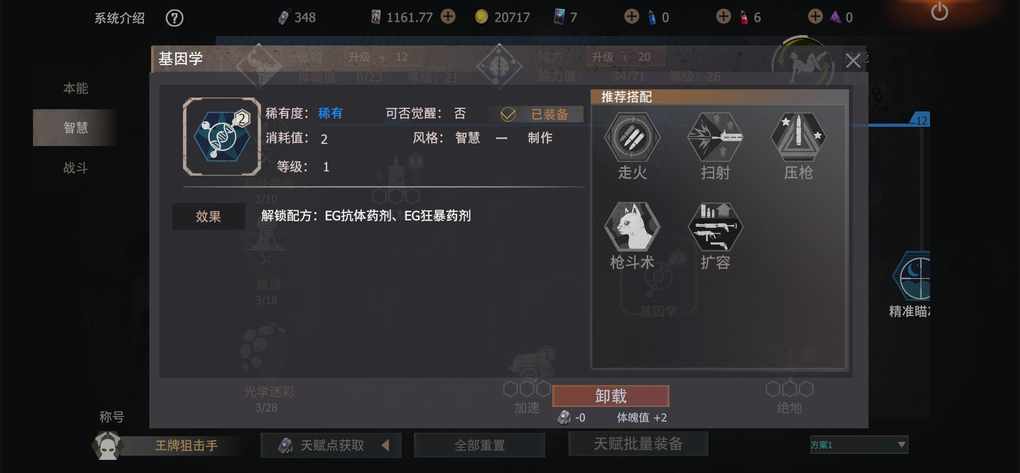Select the 压枪 recommended talent icon

pos(798,137)
